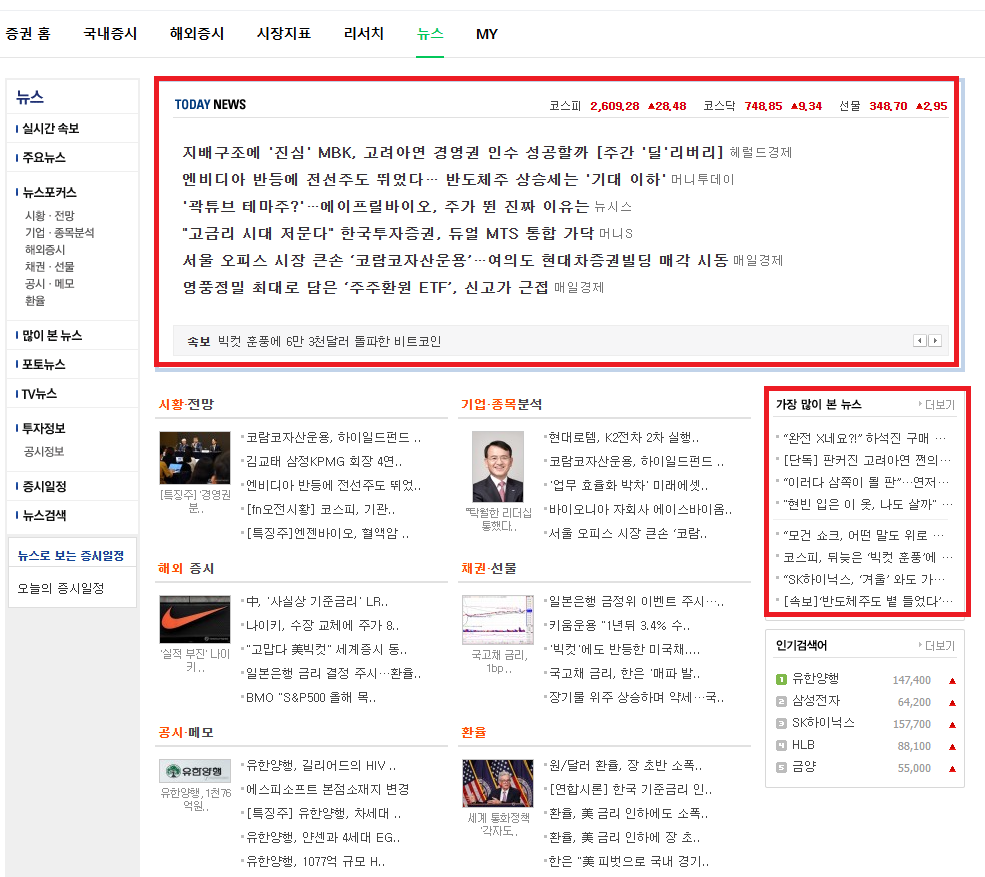This screenshot has width=985, height=877.
Task: Switch to 증권 홈 tab
Action: click(x=28, y=34)
